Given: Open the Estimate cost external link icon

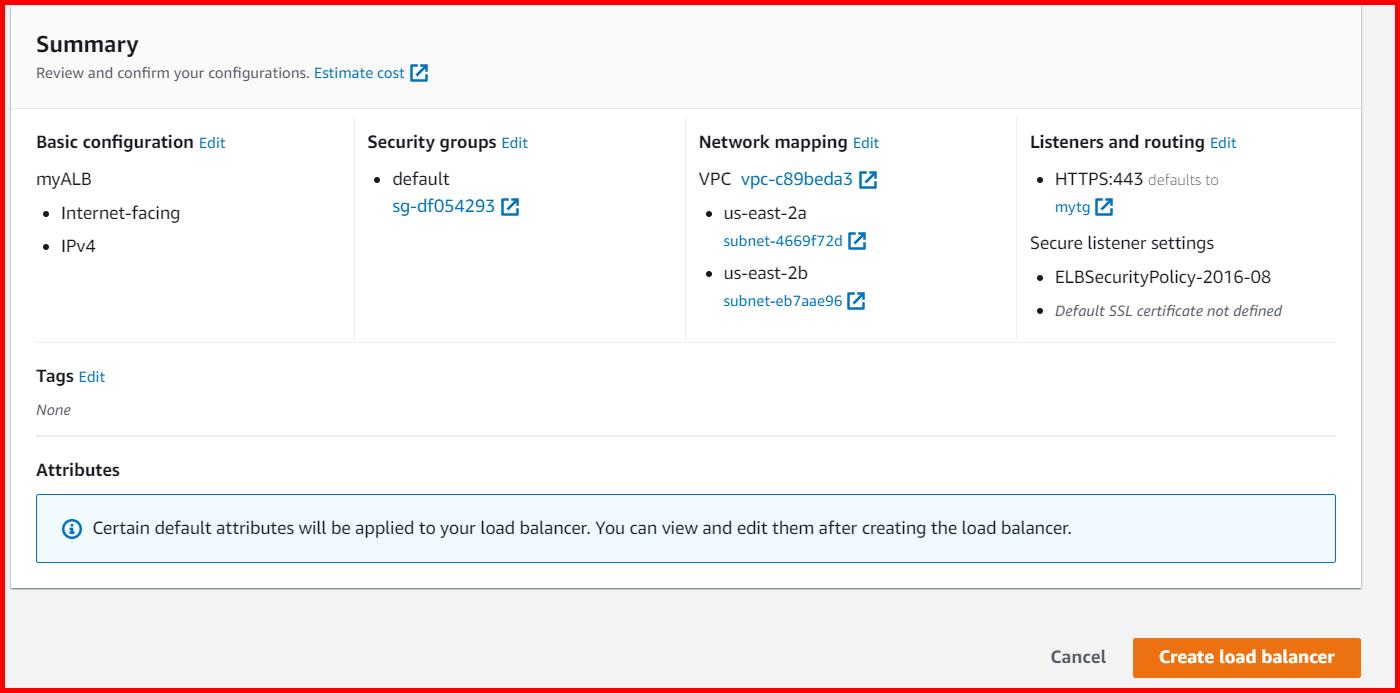Looking at the screenshot, I should 420,72.
